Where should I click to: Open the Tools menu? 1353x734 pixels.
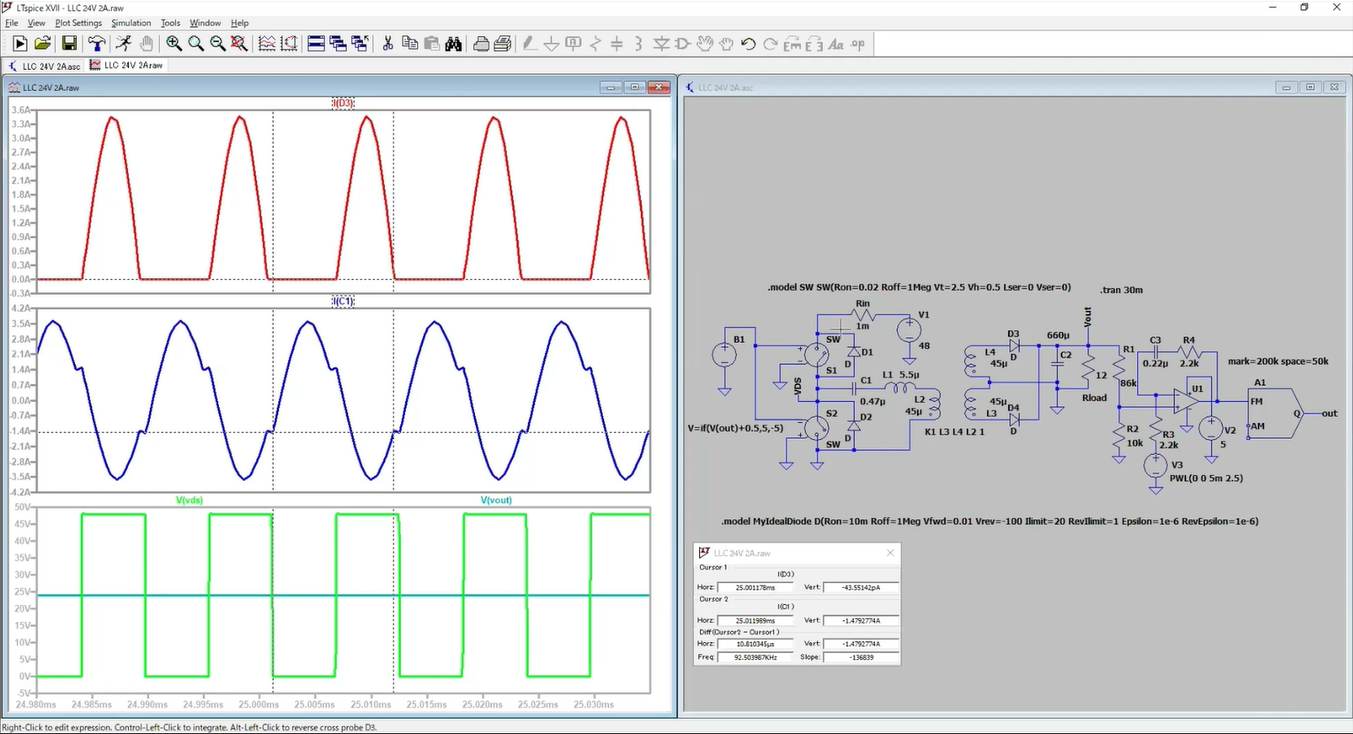[x=171, y=23]
